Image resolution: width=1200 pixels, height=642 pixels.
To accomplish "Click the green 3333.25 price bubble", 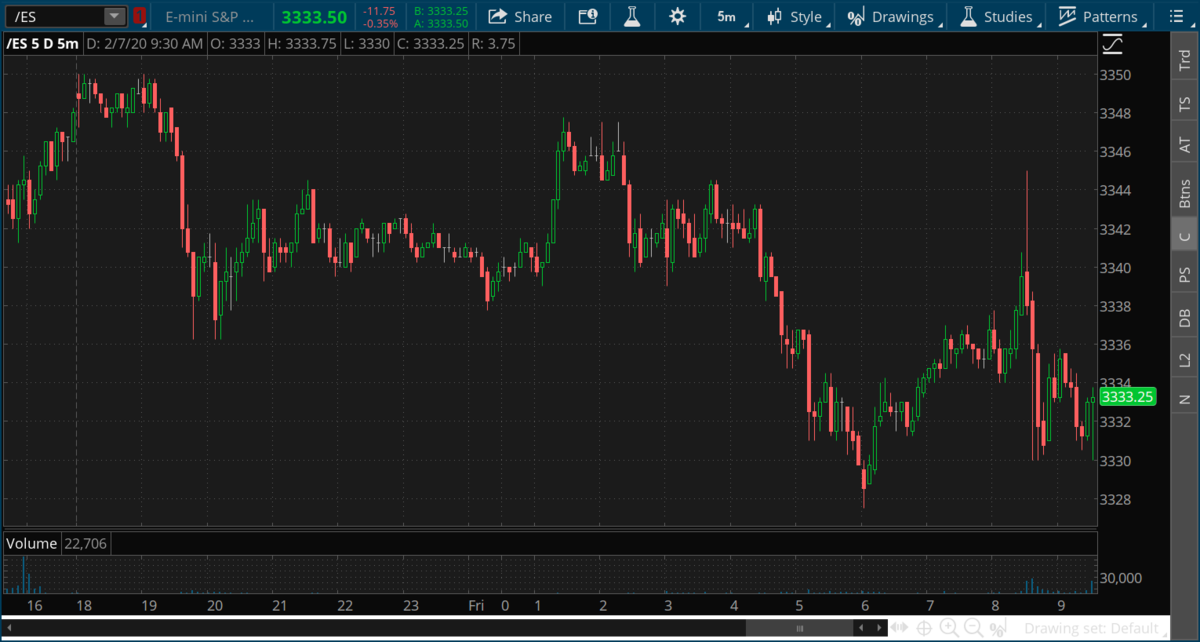I will 1127,397.
